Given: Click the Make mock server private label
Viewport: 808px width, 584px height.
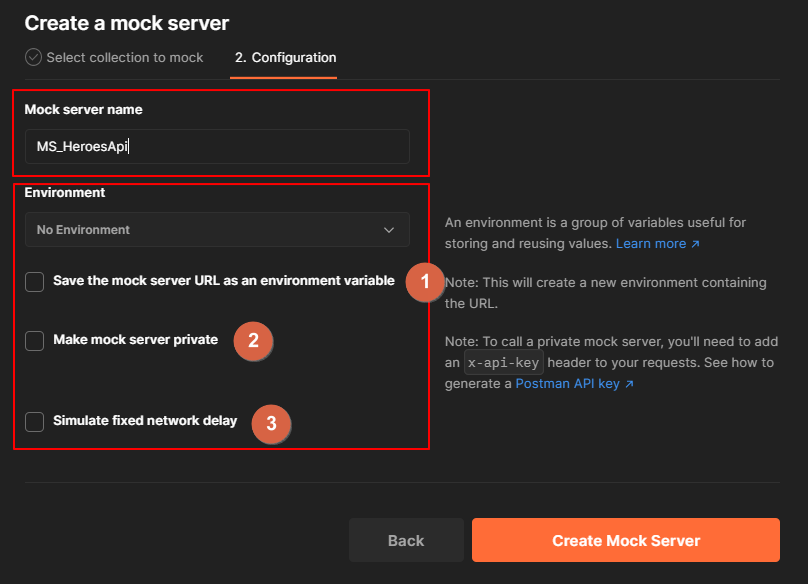Looking at the screenshot, I should click(136, 340).
